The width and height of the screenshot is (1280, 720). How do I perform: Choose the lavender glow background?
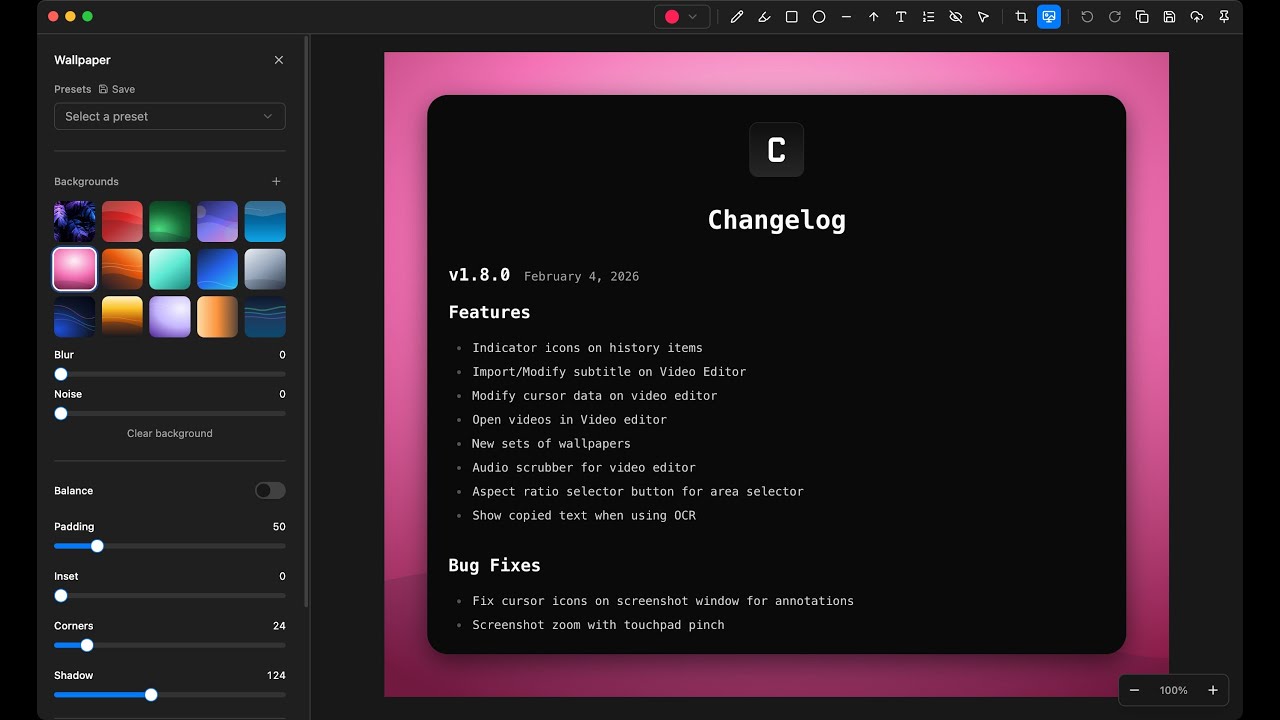click(x=170, y=317)
